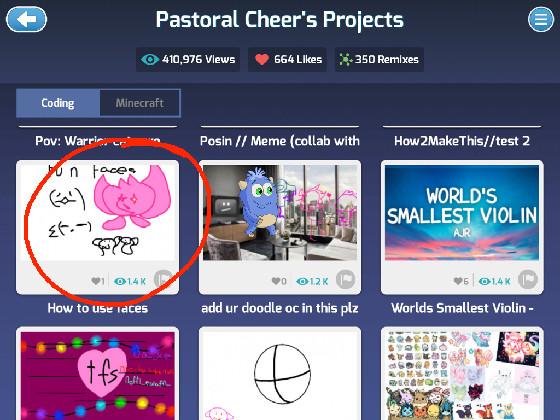Click the 350 Remixes badge

pyautogui.click(x=379, y=59)
